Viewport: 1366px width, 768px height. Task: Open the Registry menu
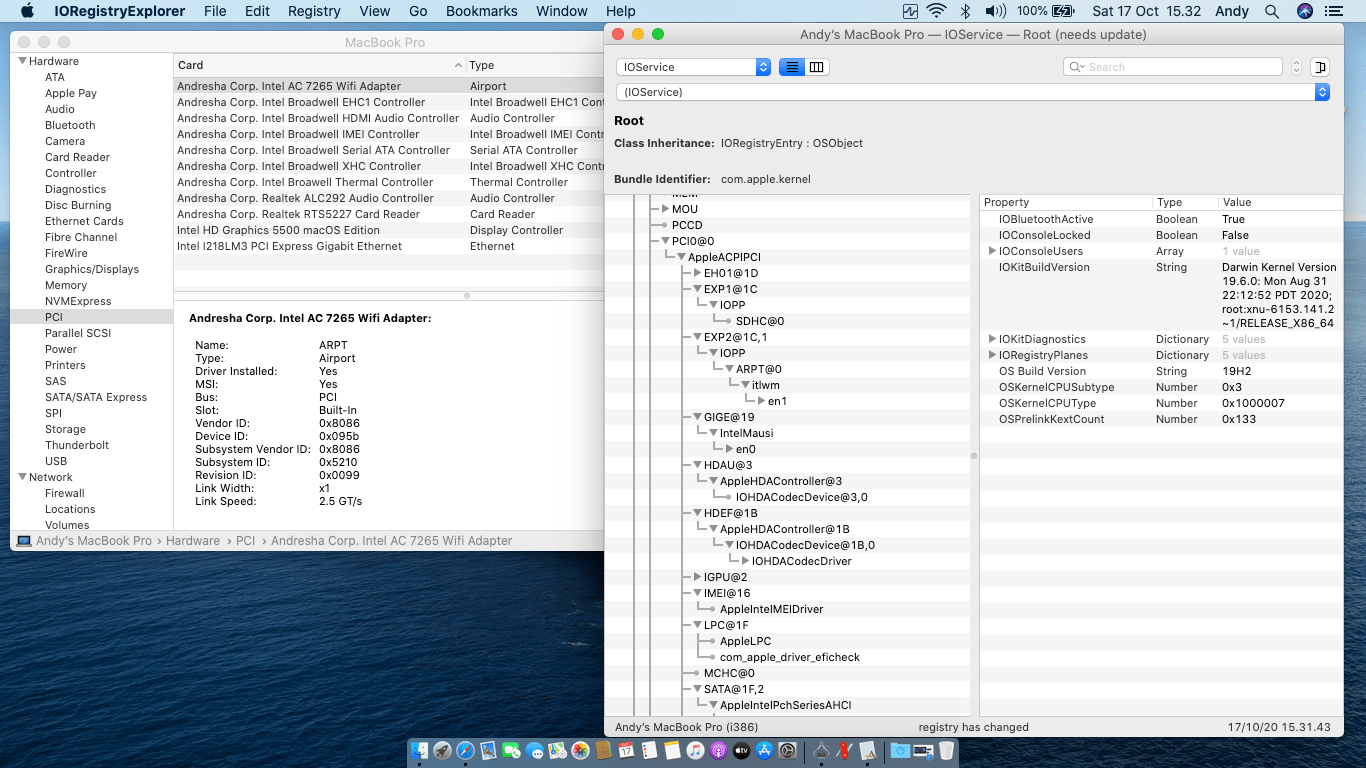click(314, 11)
